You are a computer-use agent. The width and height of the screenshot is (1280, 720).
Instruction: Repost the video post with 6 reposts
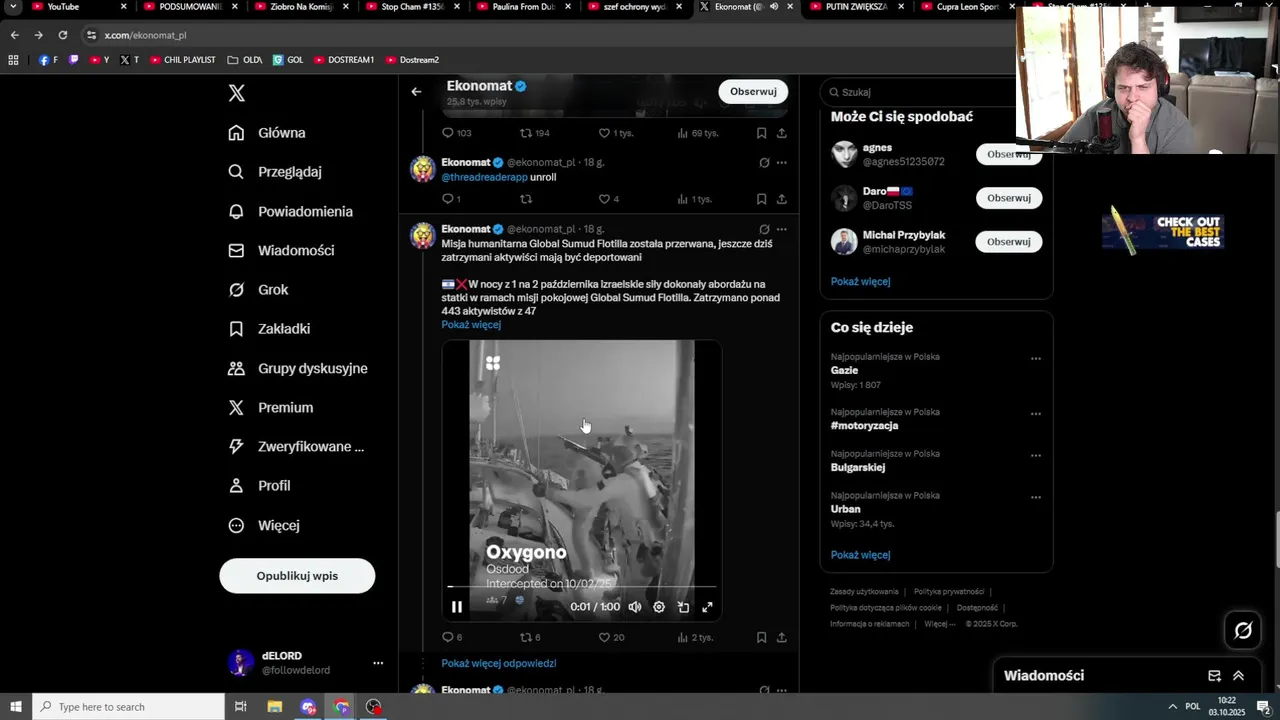[530, 637]
